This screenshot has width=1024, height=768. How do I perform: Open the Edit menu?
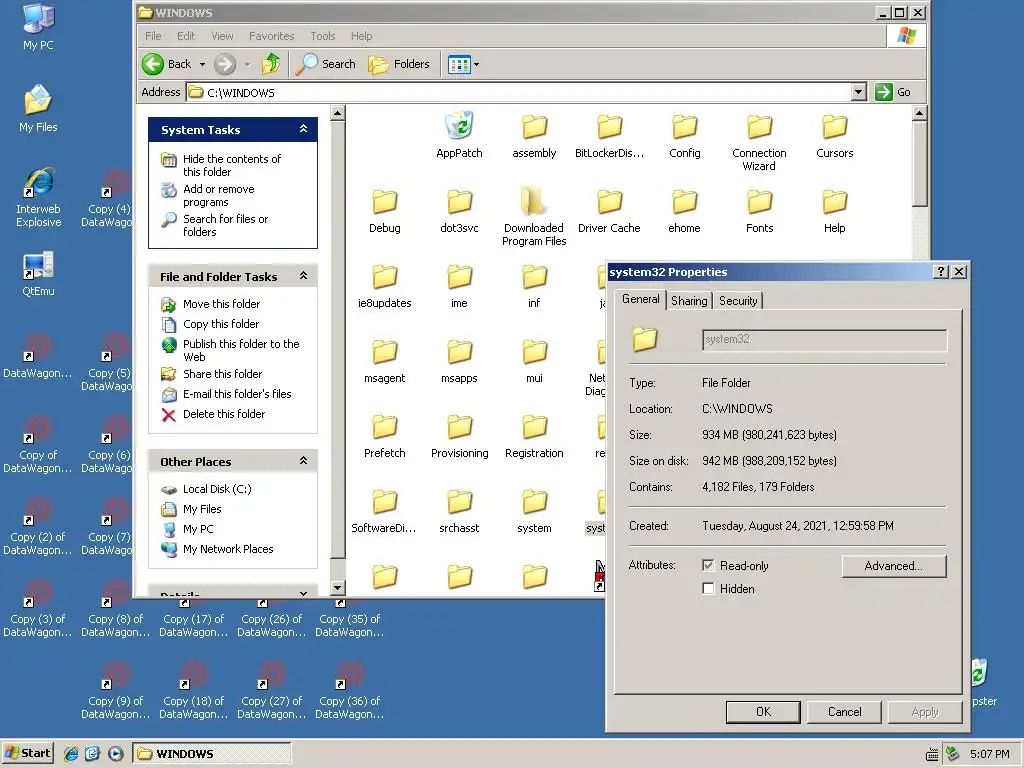(x=185, y=36)
